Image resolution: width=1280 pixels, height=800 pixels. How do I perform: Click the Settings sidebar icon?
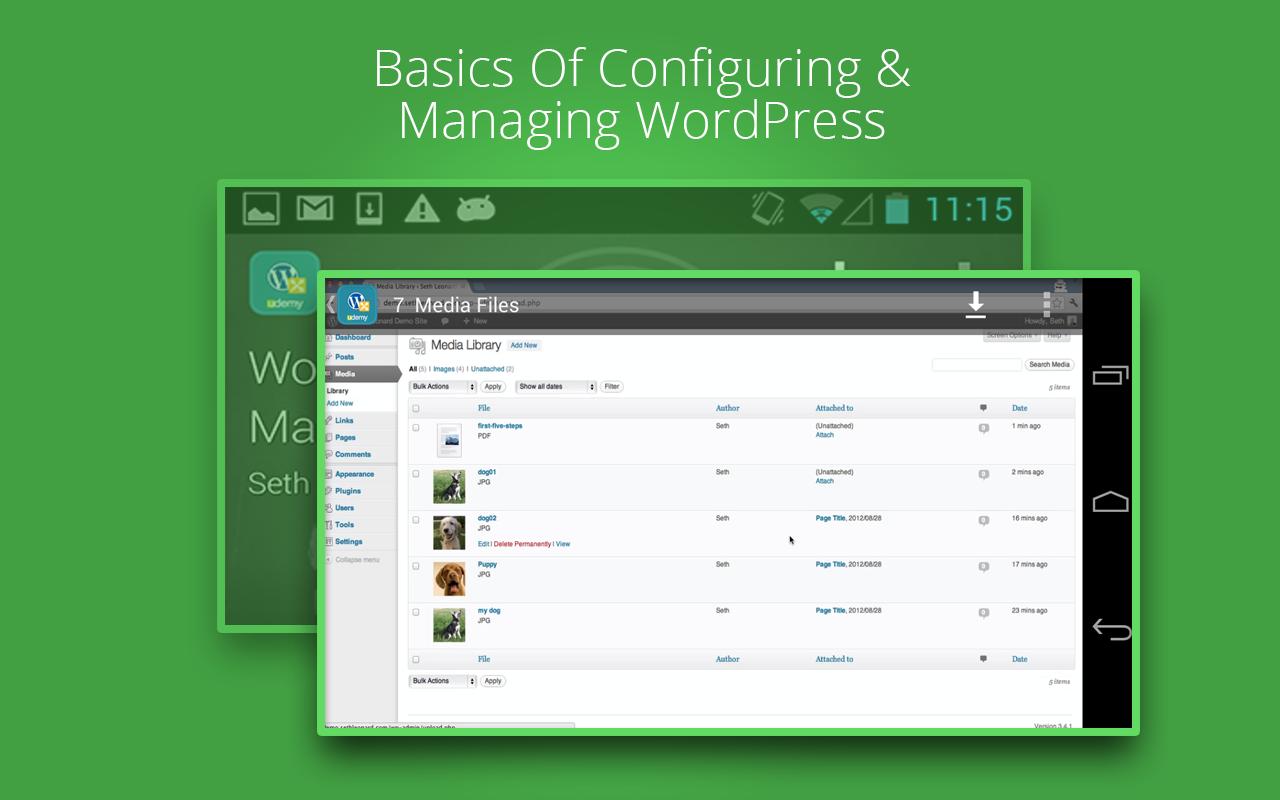329,541
